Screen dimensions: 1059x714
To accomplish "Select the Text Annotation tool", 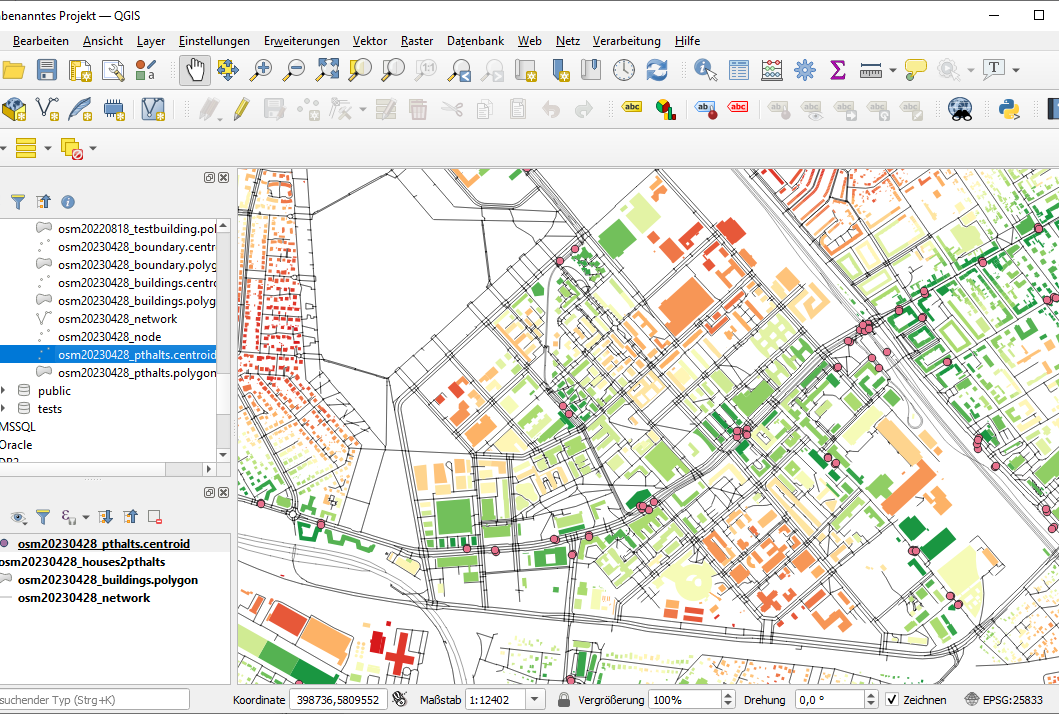I will click(x=994, y=70).
